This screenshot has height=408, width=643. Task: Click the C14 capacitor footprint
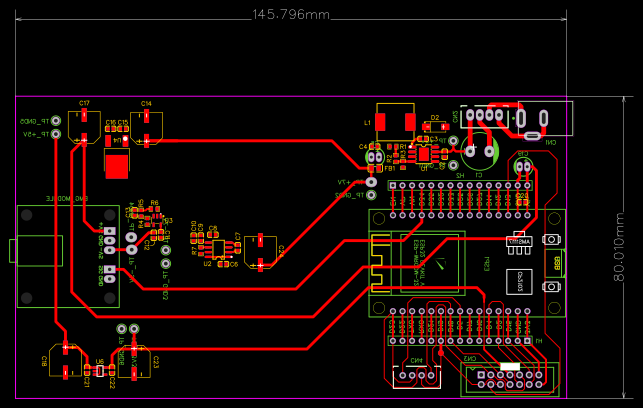pos(146,128)
